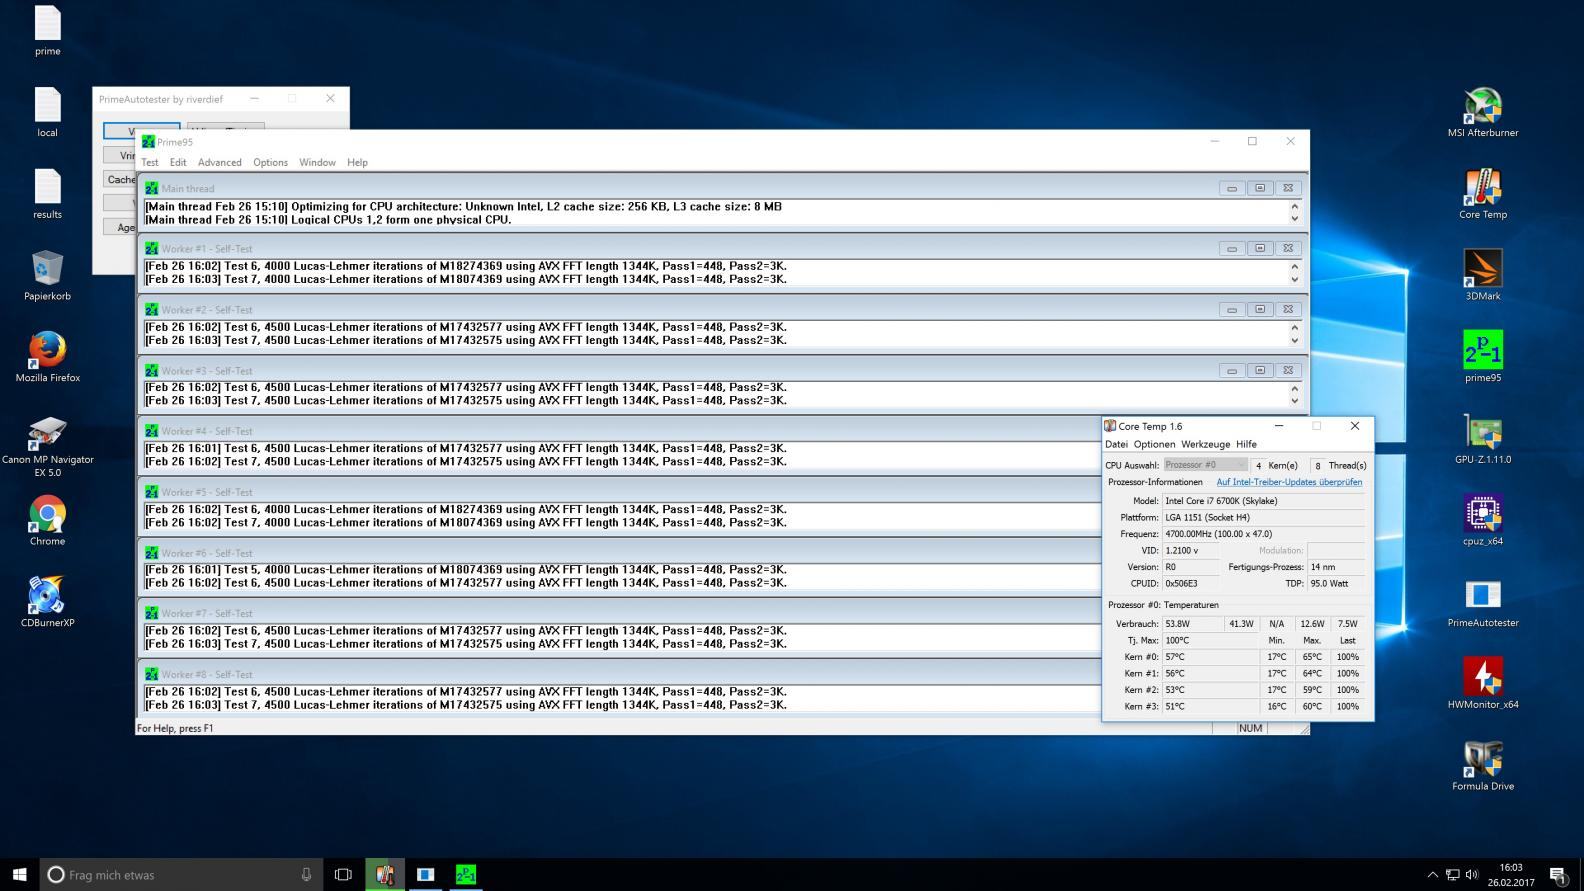Launch 3DMark desktop shortcut
The height and width of the screenshot is (891, 1584).
point(1483,275)
